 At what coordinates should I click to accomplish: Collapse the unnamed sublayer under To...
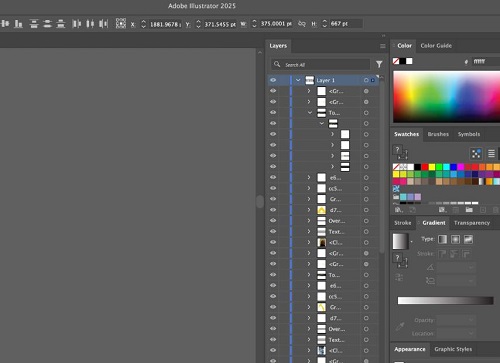click(x=322, y=123)
